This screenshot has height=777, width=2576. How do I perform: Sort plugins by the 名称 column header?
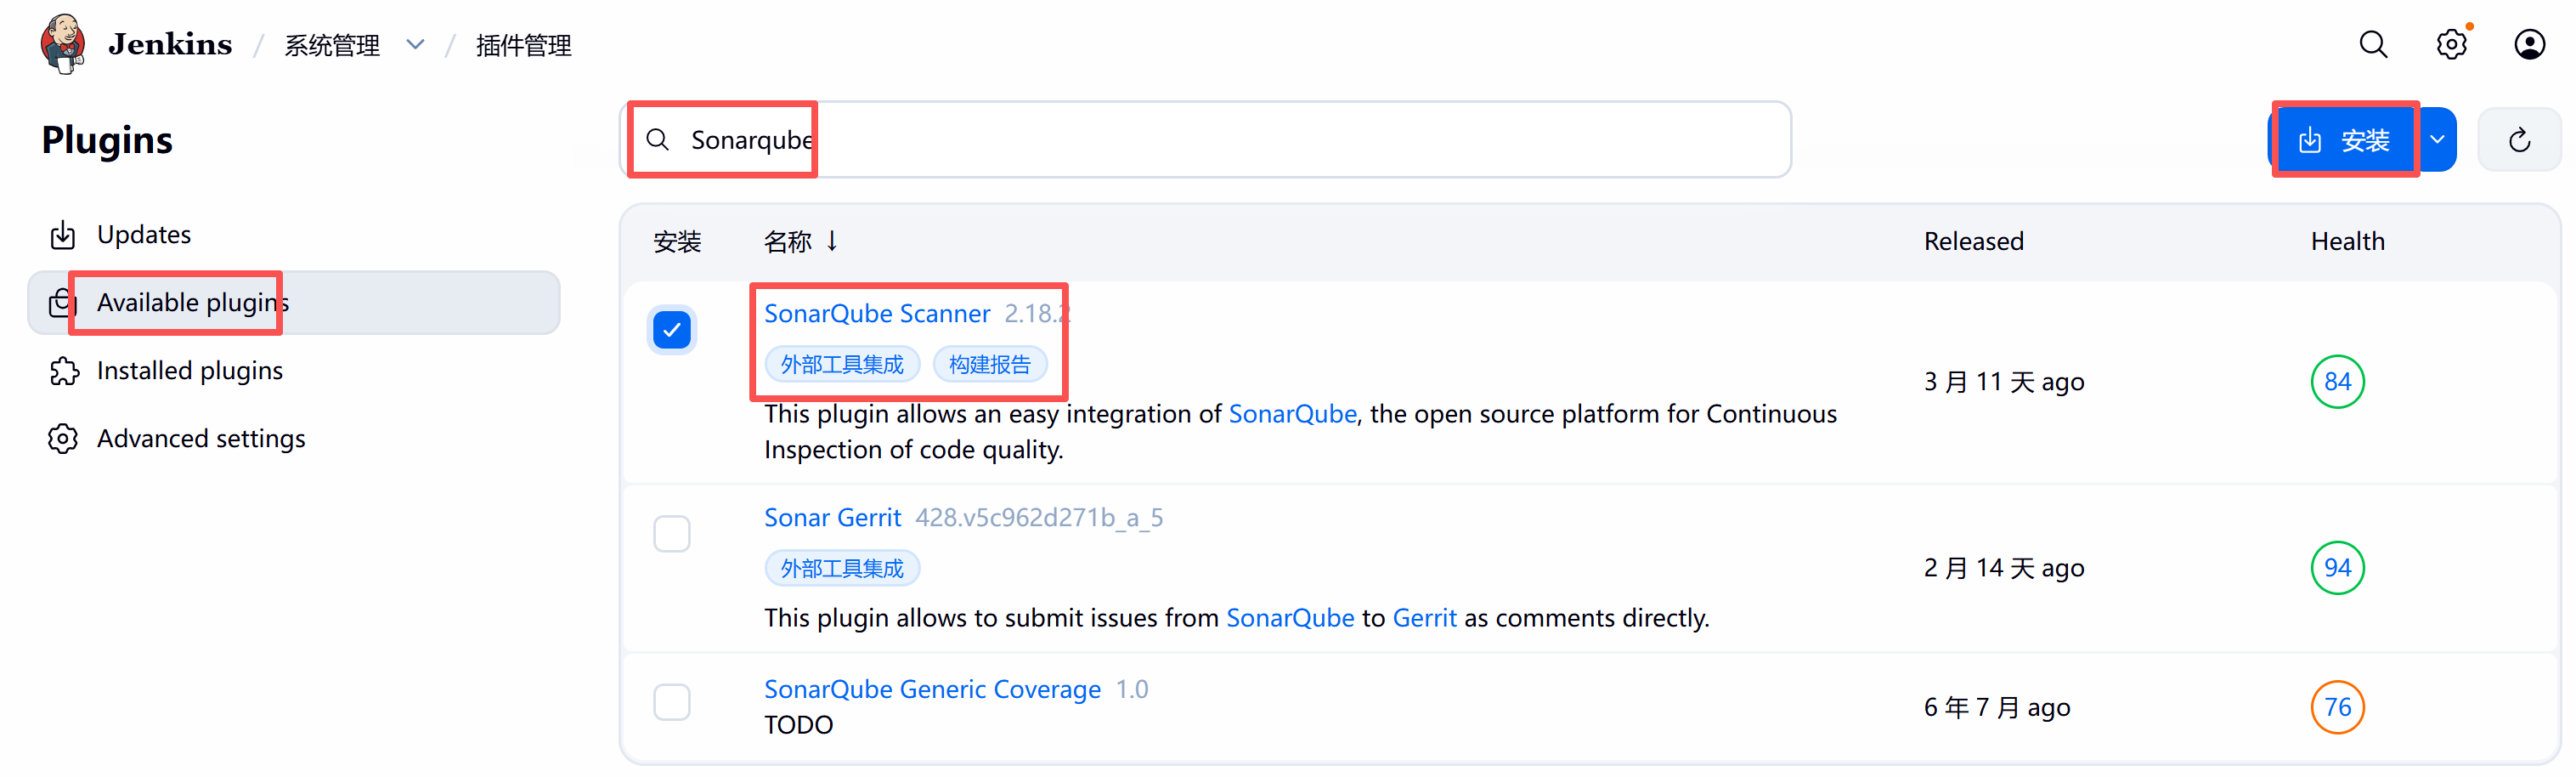click(x=800, y=242)
